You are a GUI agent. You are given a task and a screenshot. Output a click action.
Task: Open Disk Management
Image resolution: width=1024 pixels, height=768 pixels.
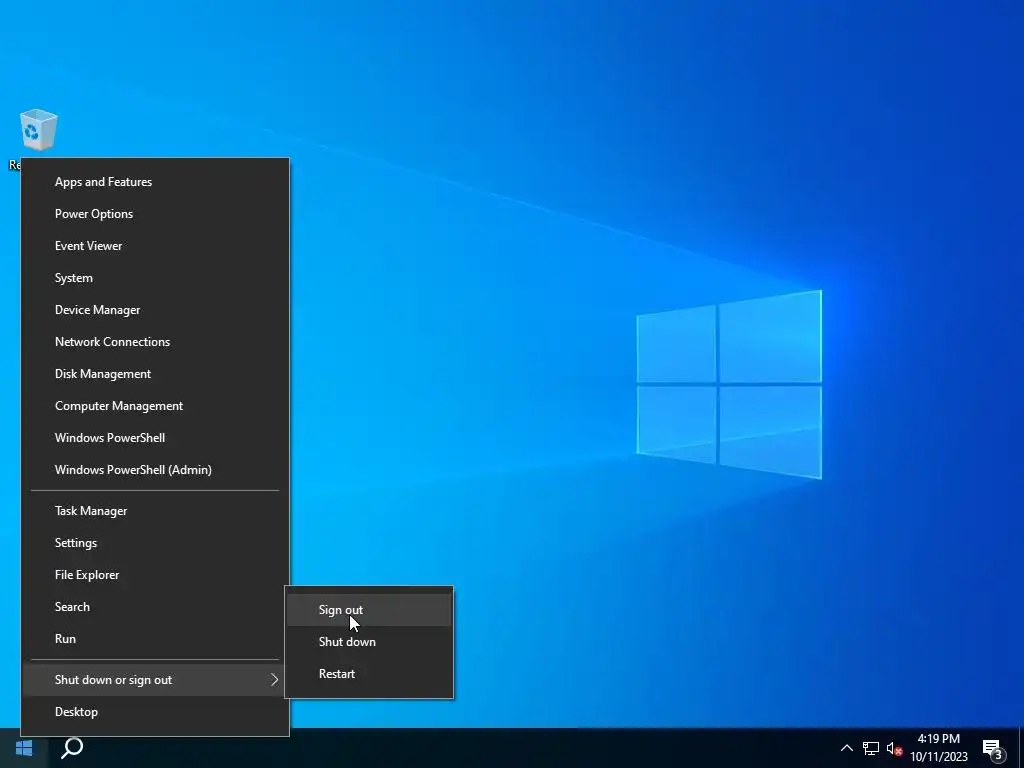pos(155,374)
